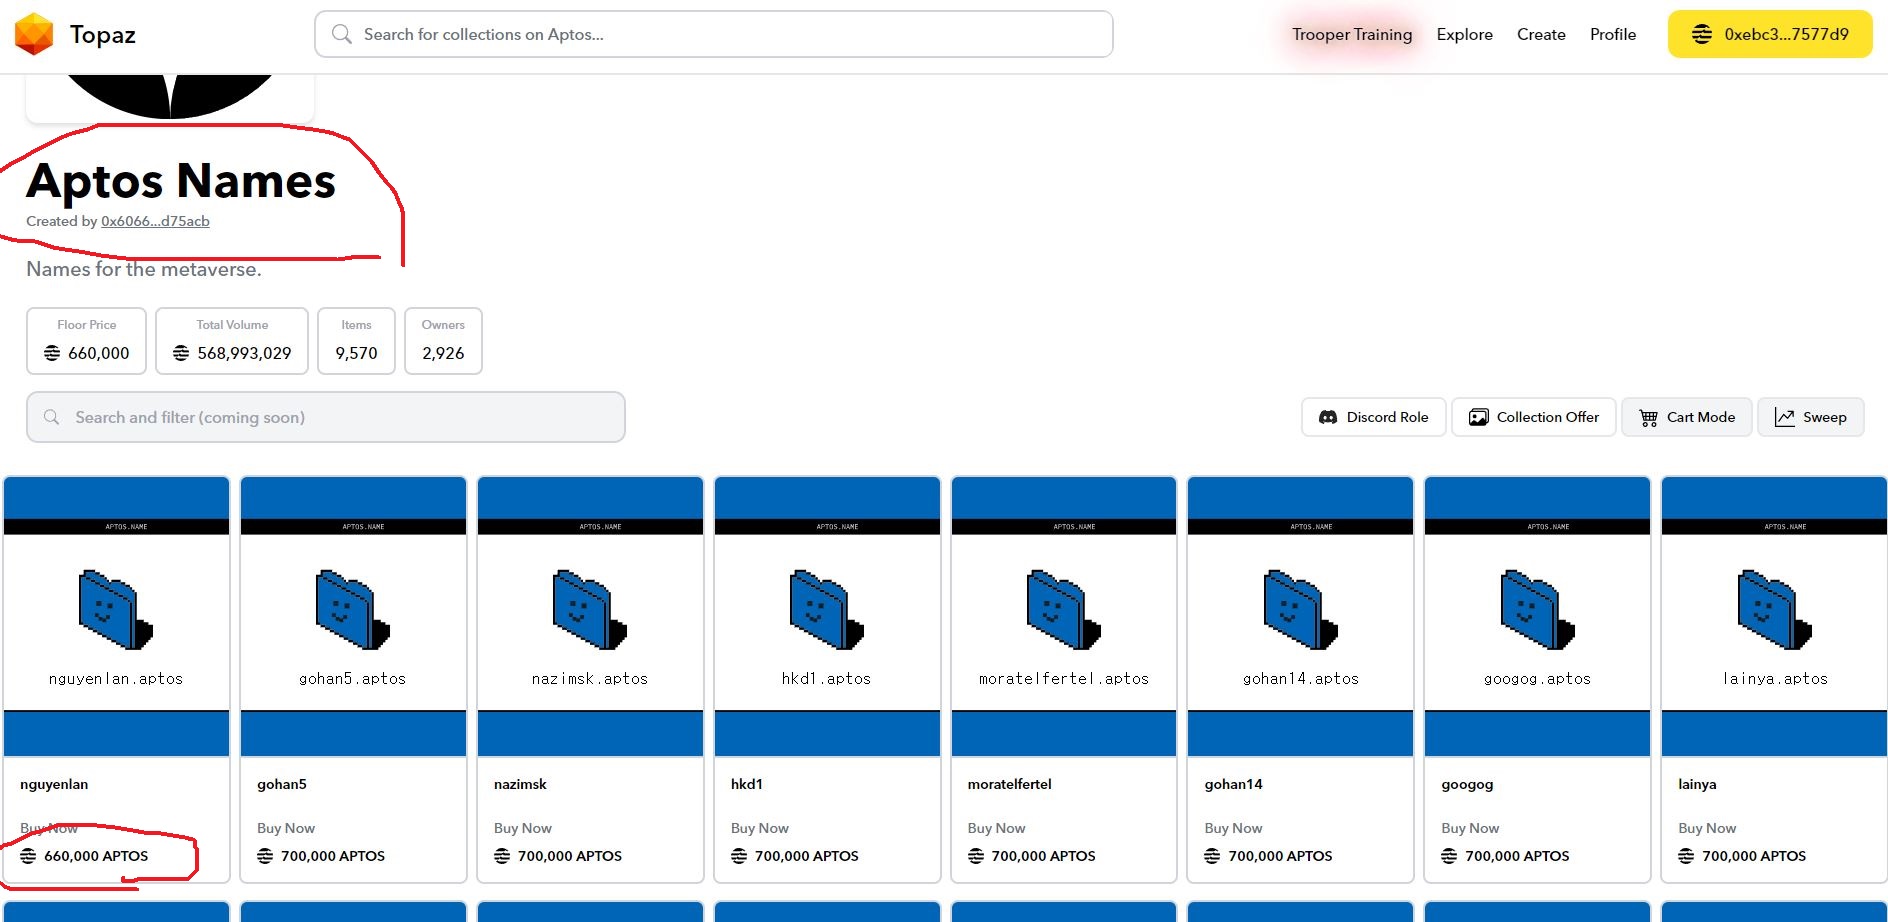Click the Aptos icon beside the hkd1 price
Viewport: 1888px width, 922px height.
739,856
